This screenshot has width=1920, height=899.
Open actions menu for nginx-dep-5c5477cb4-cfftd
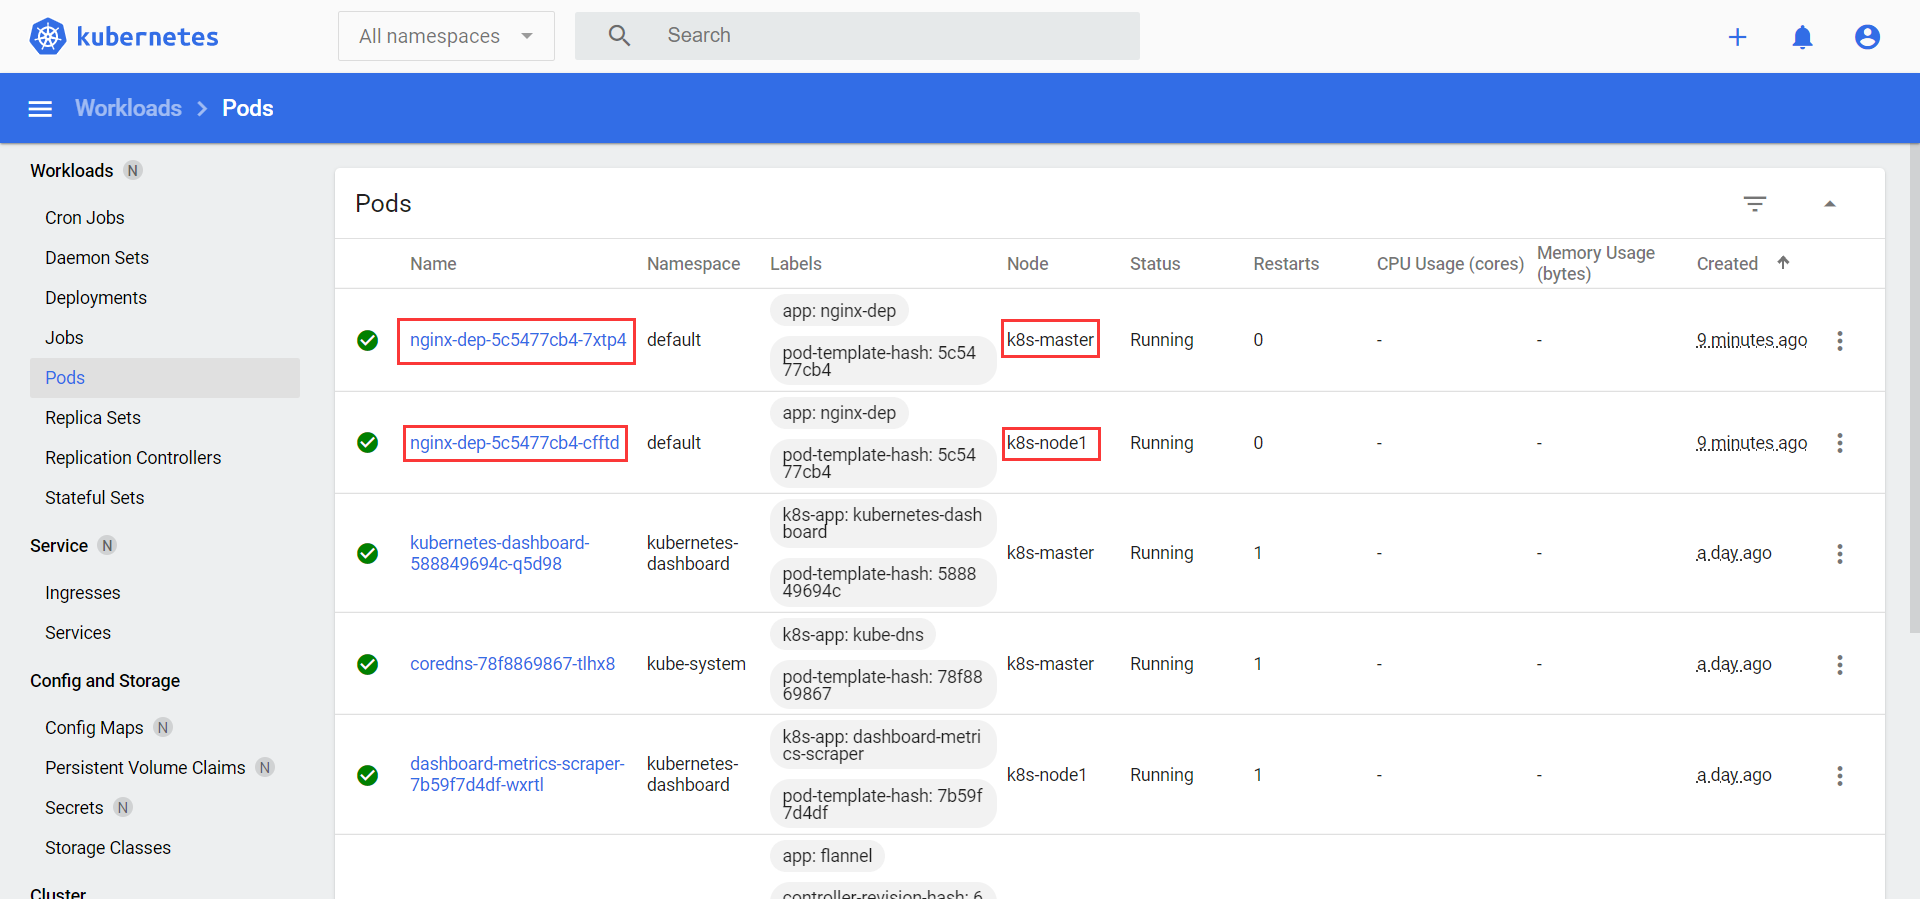tap(1839, 443)
